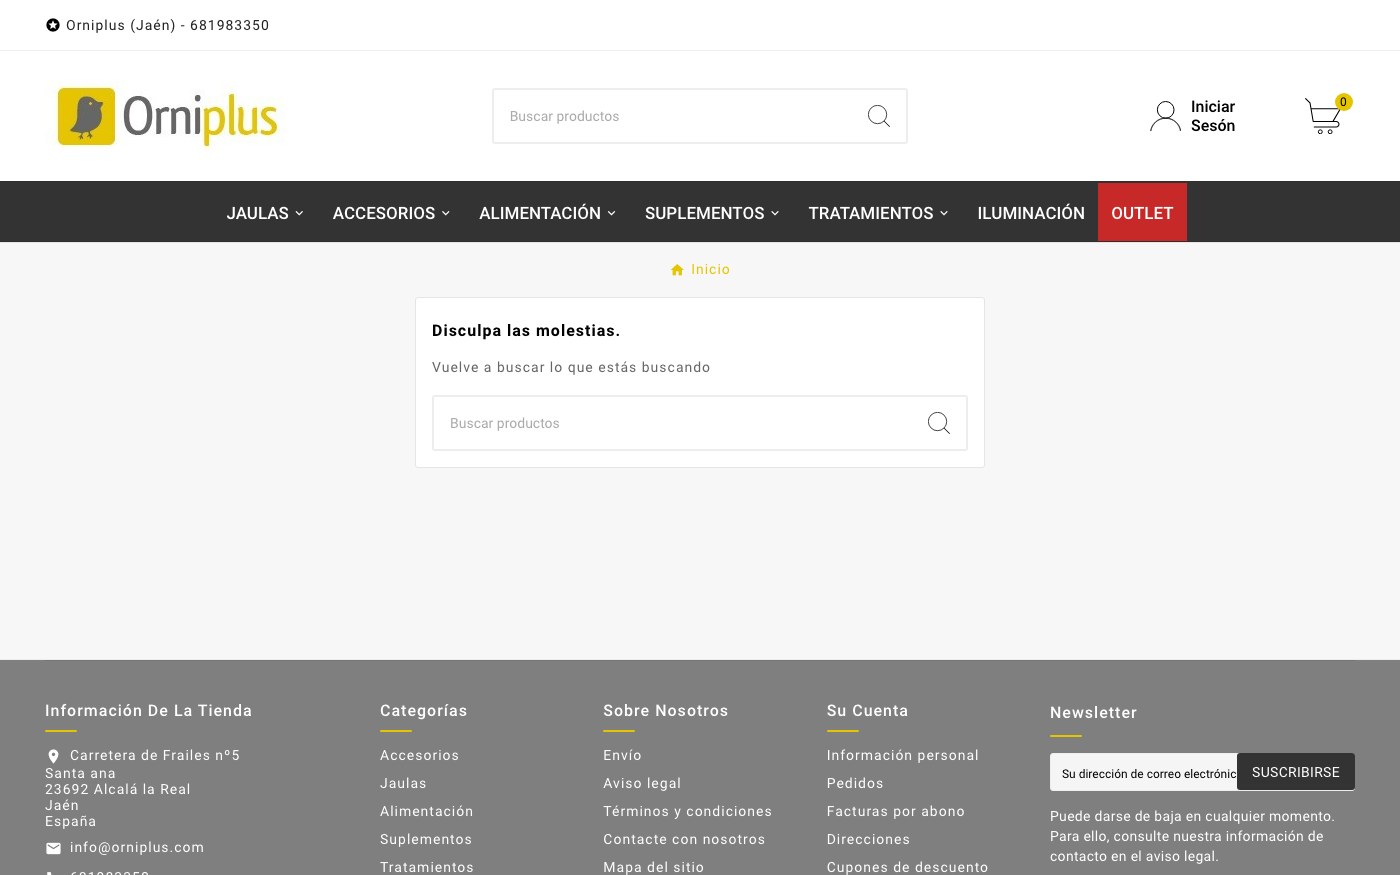Click the user account silhouette icon
The width and height of the screenshot is (1400, 875).
coord(1165,116)
